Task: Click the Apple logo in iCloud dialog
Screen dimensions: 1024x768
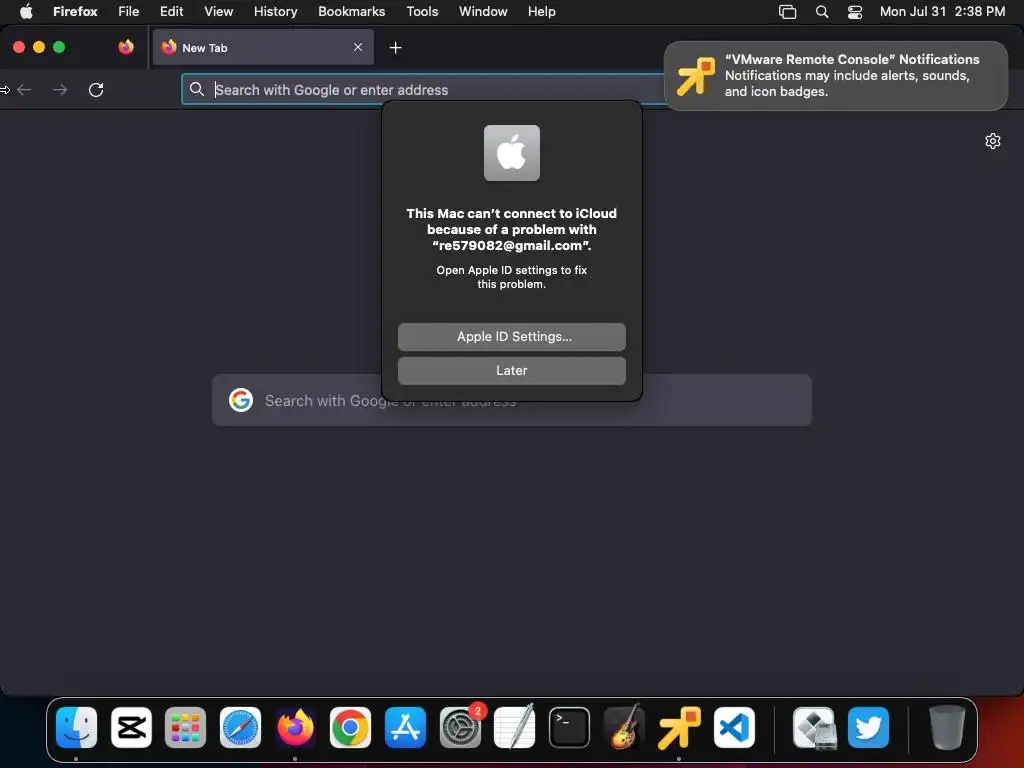Action: pos(511,153)
